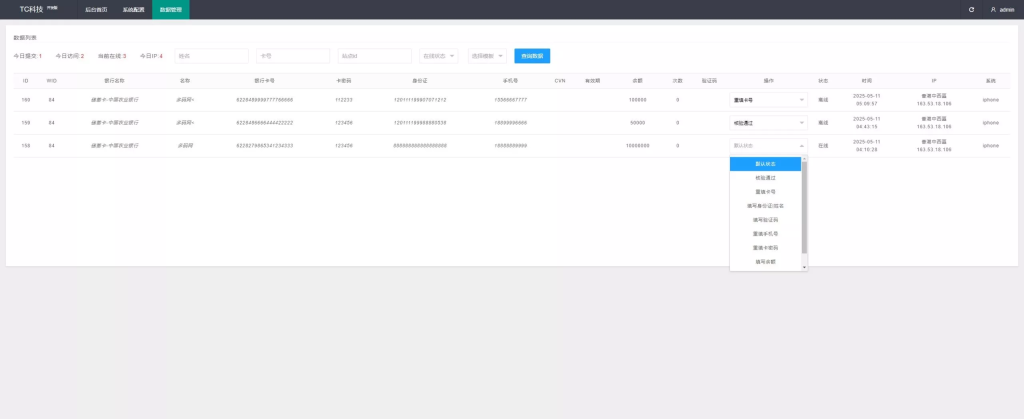
Task: Switch to the 系统配置 tab
Action: click(x=133, y=10)
